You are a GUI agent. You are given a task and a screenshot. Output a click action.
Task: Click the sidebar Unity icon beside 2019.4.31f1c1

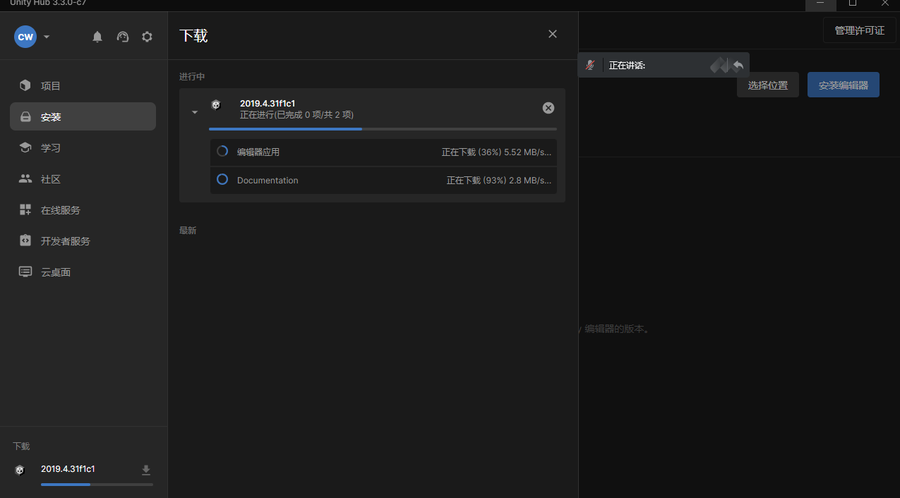20,470
